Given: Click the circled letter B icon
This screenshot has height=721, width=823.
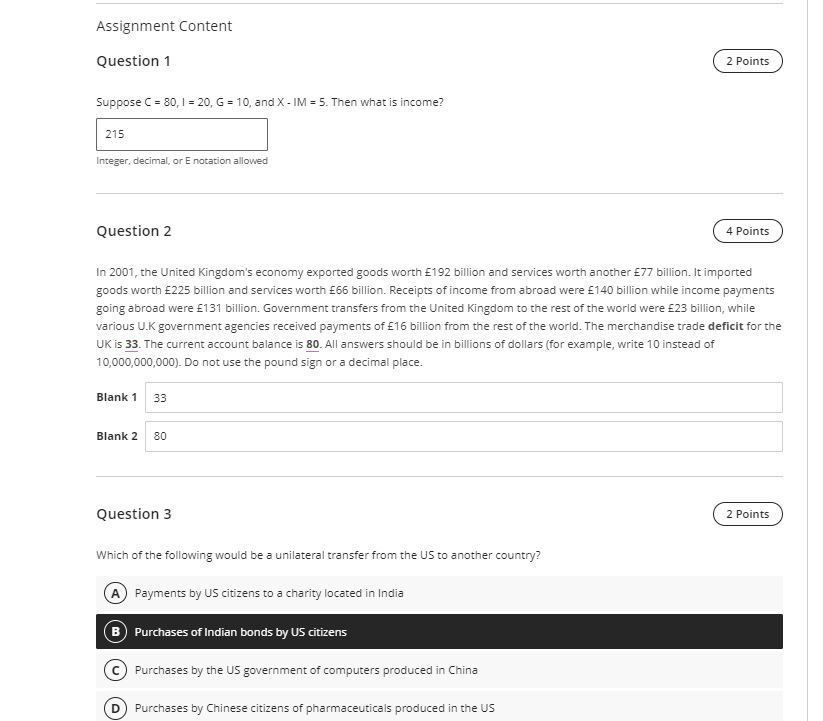Looking at the screenshot, I should pos(114,631).
